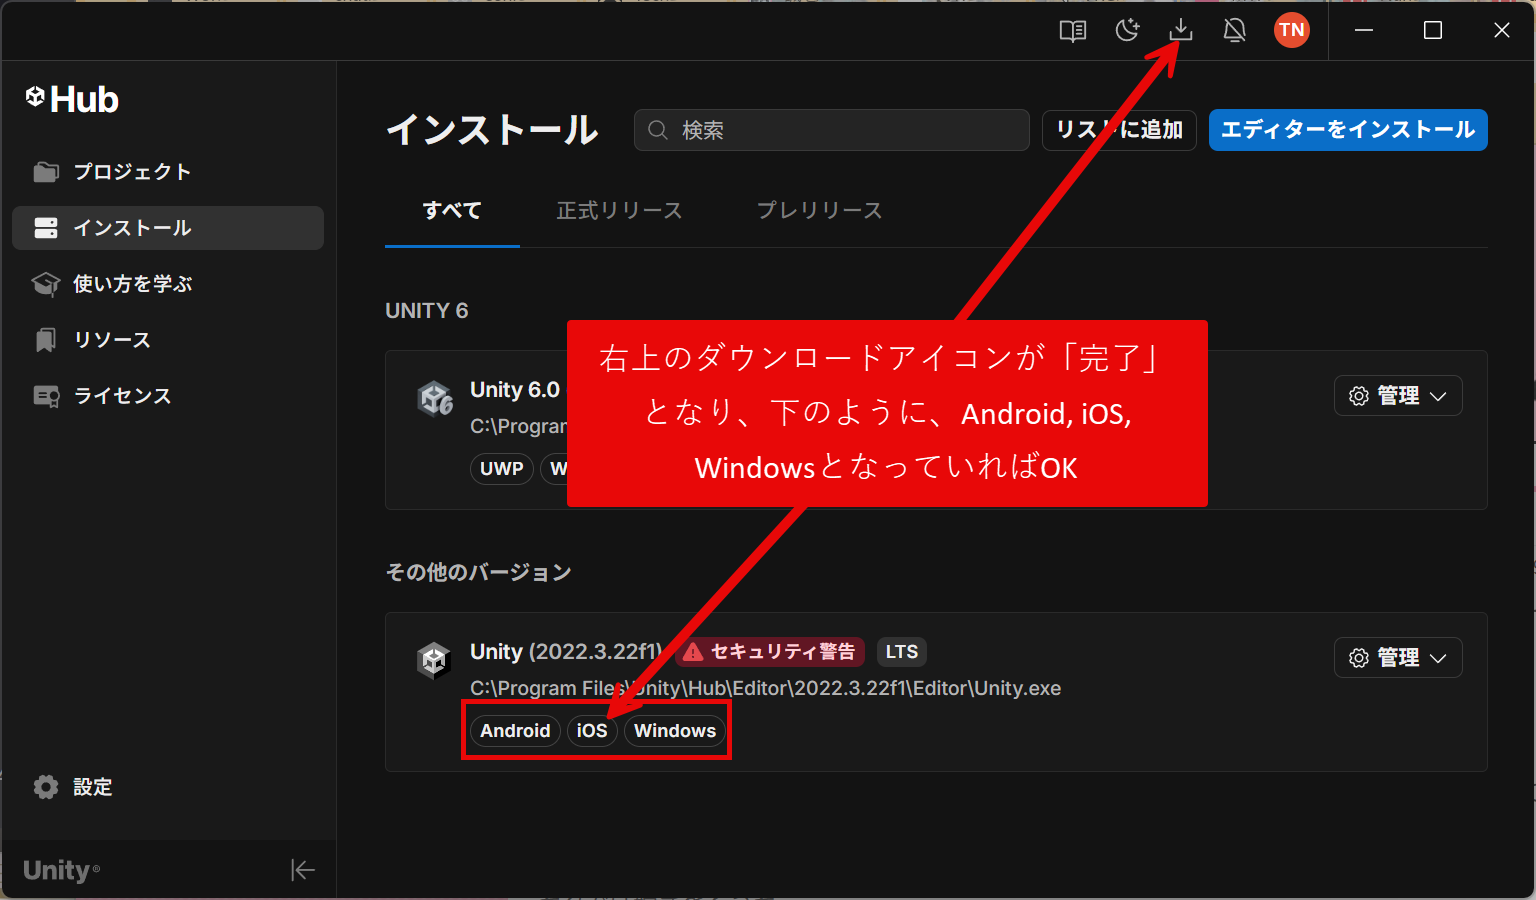Expand 管理 dropdown for Unity 6.0

1397,396
